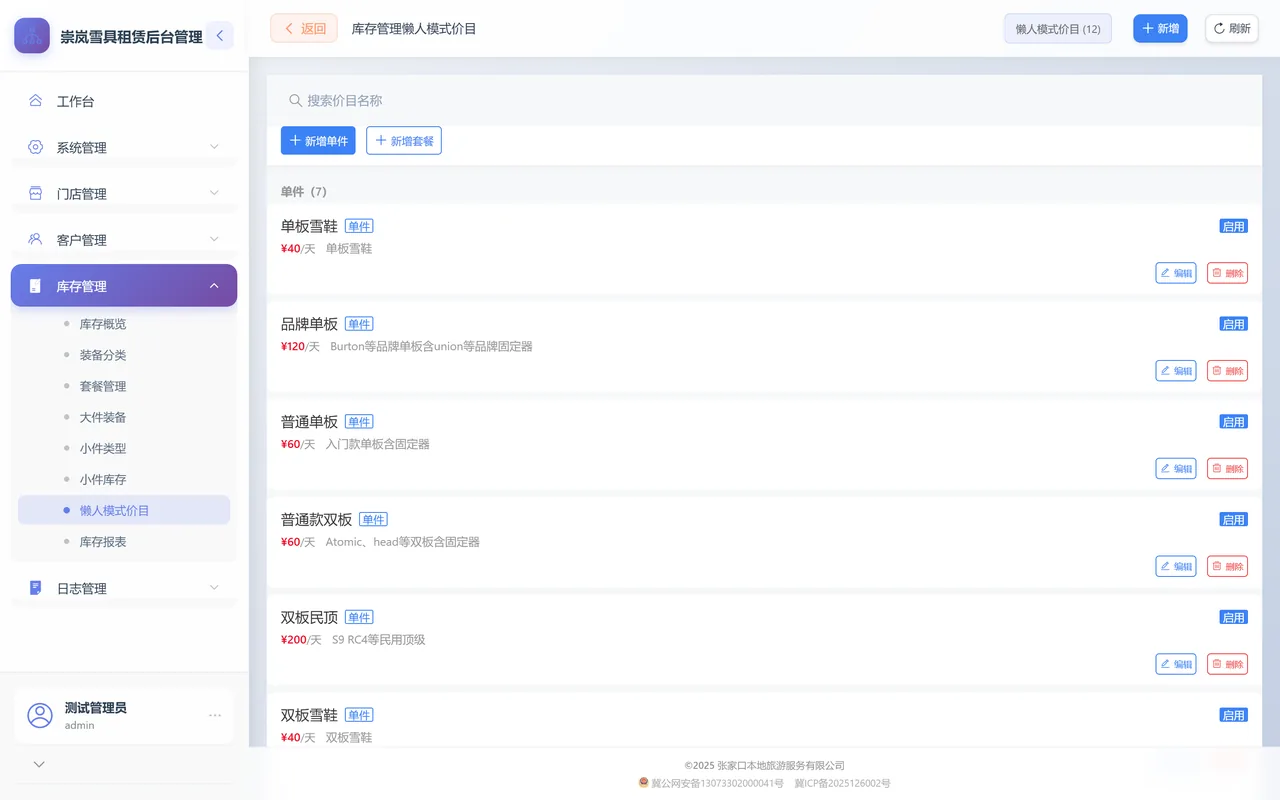Expand the chevron below the user card
The image size is (1280, 800).
[39, 764]
